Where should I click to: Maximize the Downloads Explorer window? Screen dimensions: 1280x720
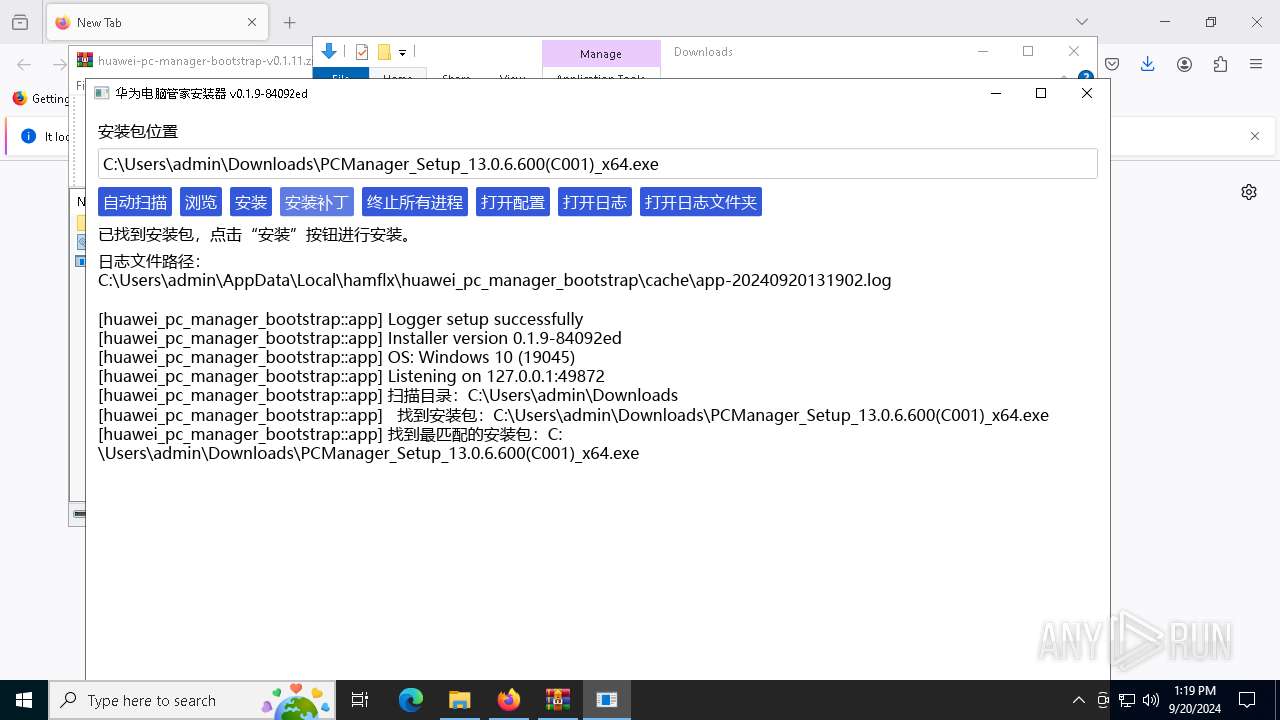(1028, 51)
